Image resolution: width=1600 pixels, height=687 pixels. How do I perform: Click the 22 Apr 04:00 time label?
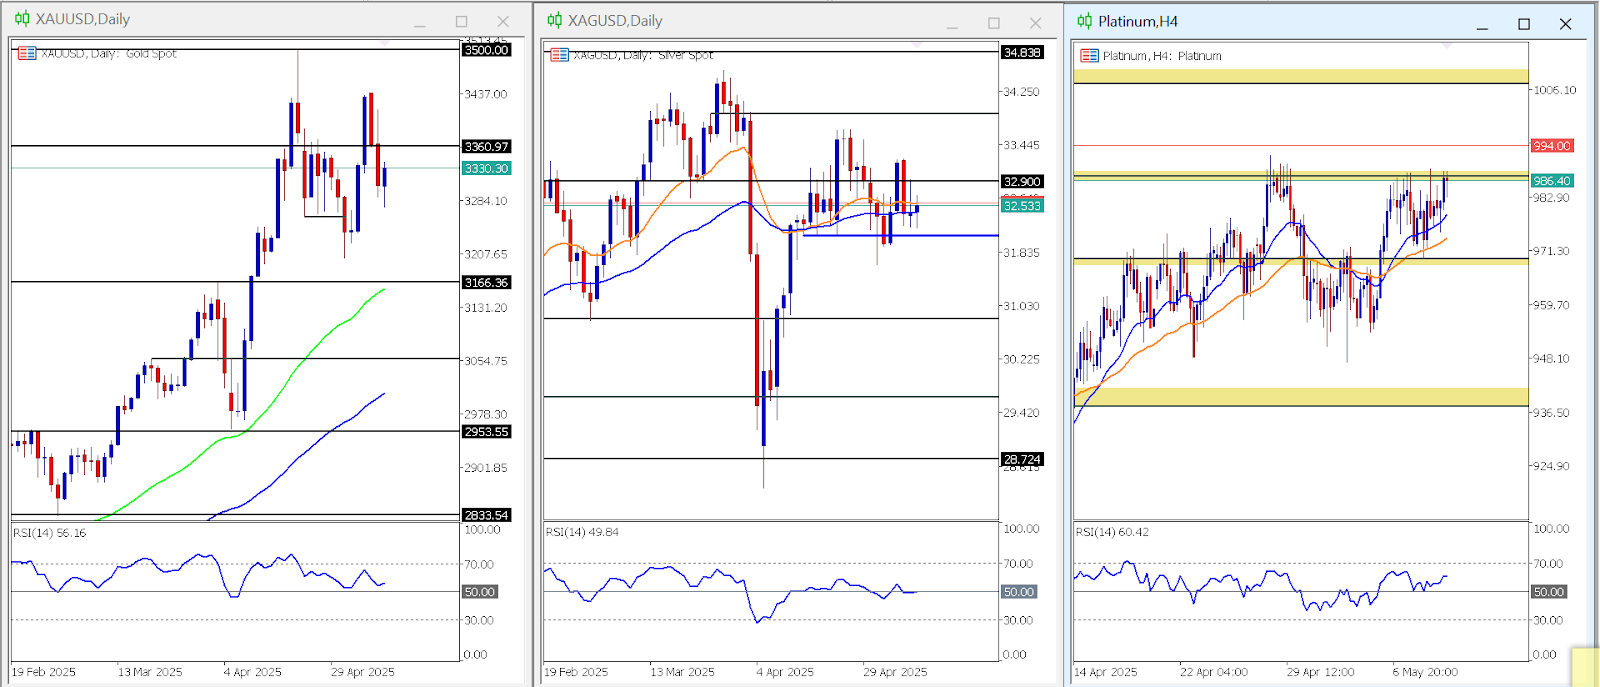point(1214,672)
